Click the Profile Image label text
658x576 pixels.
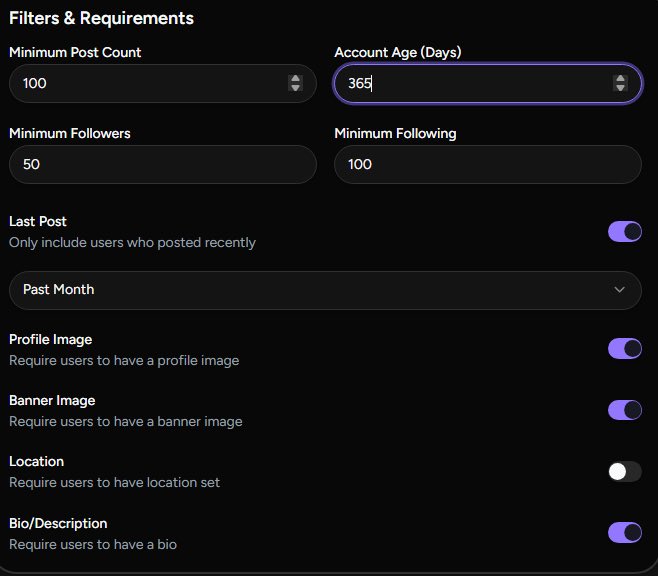pos(50,340)
